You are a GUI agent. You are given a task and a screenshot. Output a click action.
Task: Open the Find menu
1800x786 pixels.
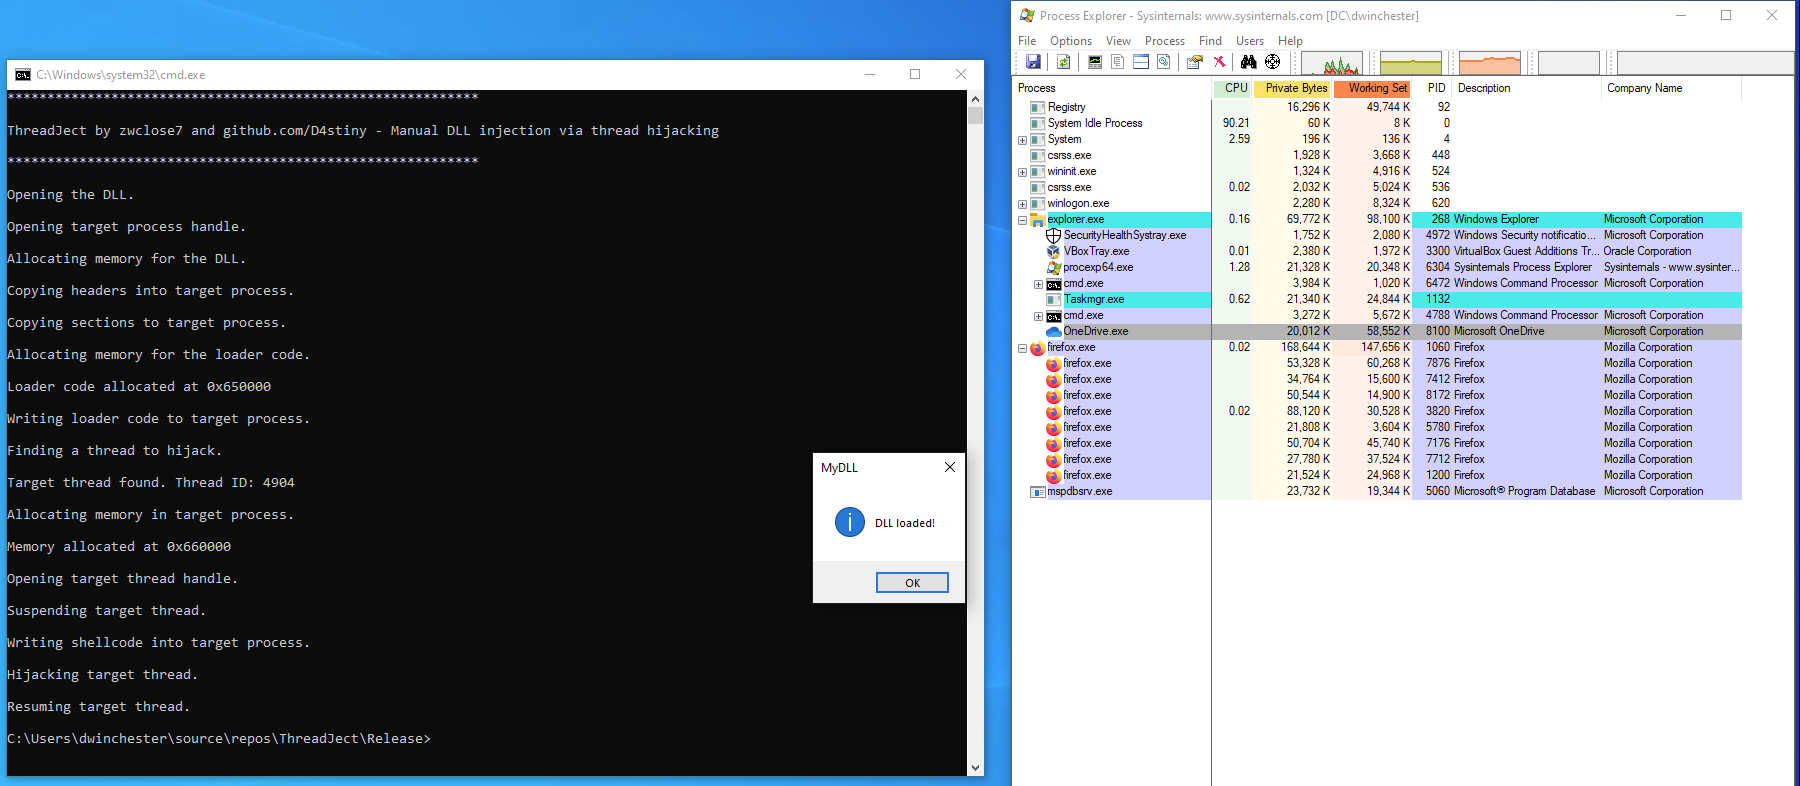1210,41
